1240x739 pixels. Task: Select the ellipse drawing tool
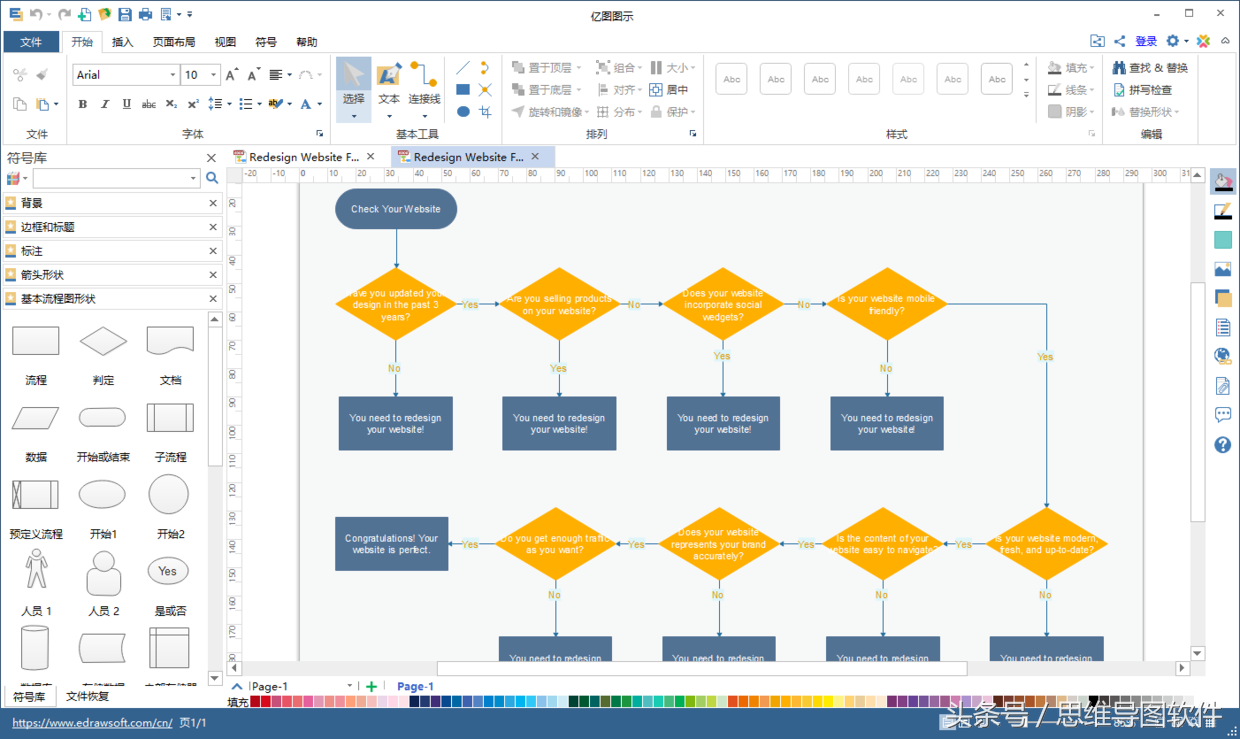coord(463,111)
